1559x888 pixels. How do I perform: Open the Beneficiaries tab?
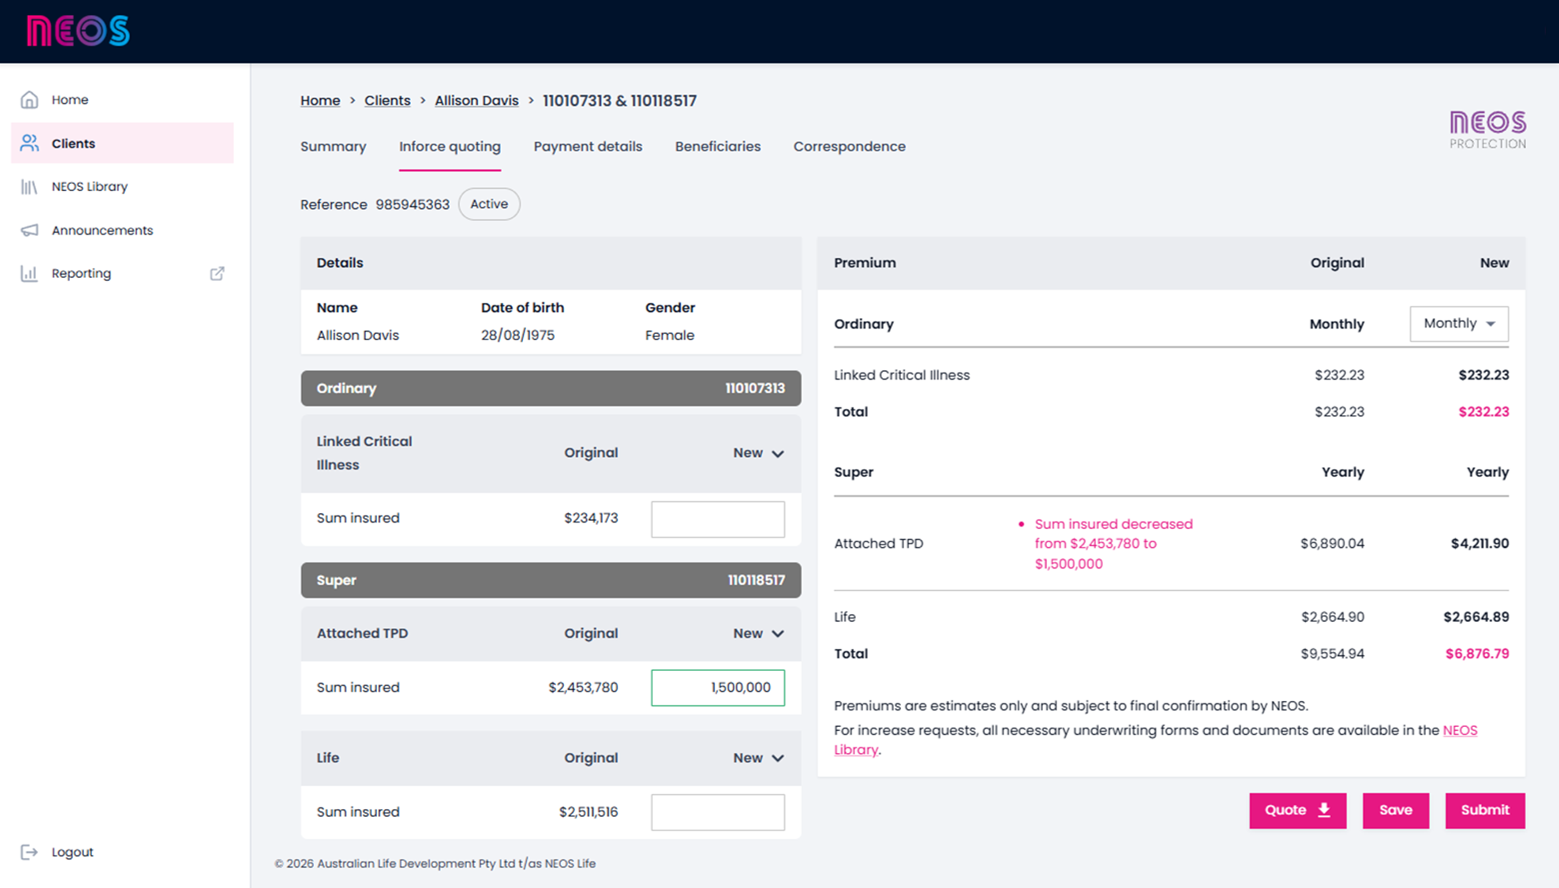[717, 147]
